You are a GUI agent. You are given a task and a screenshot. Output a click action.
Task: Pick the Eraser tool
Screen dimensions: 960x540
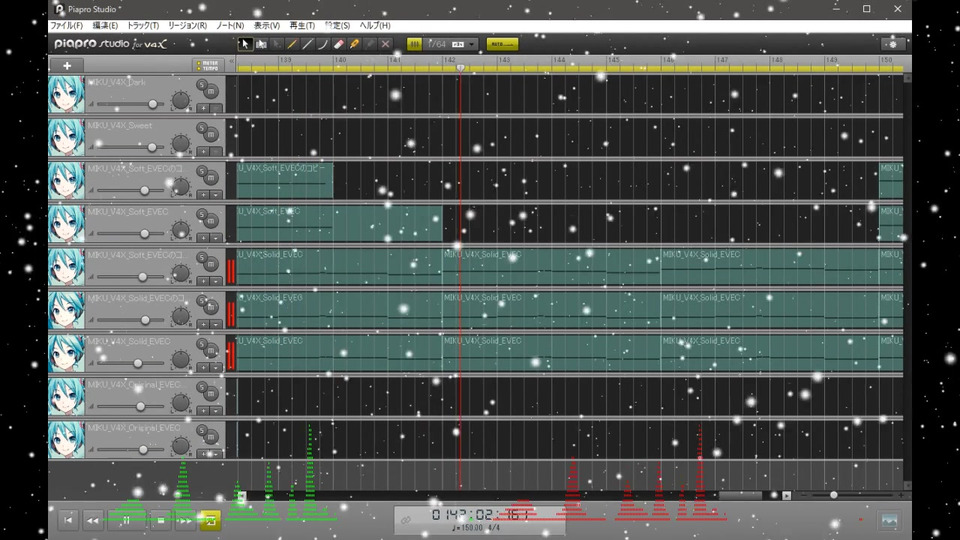coord(339,44)
